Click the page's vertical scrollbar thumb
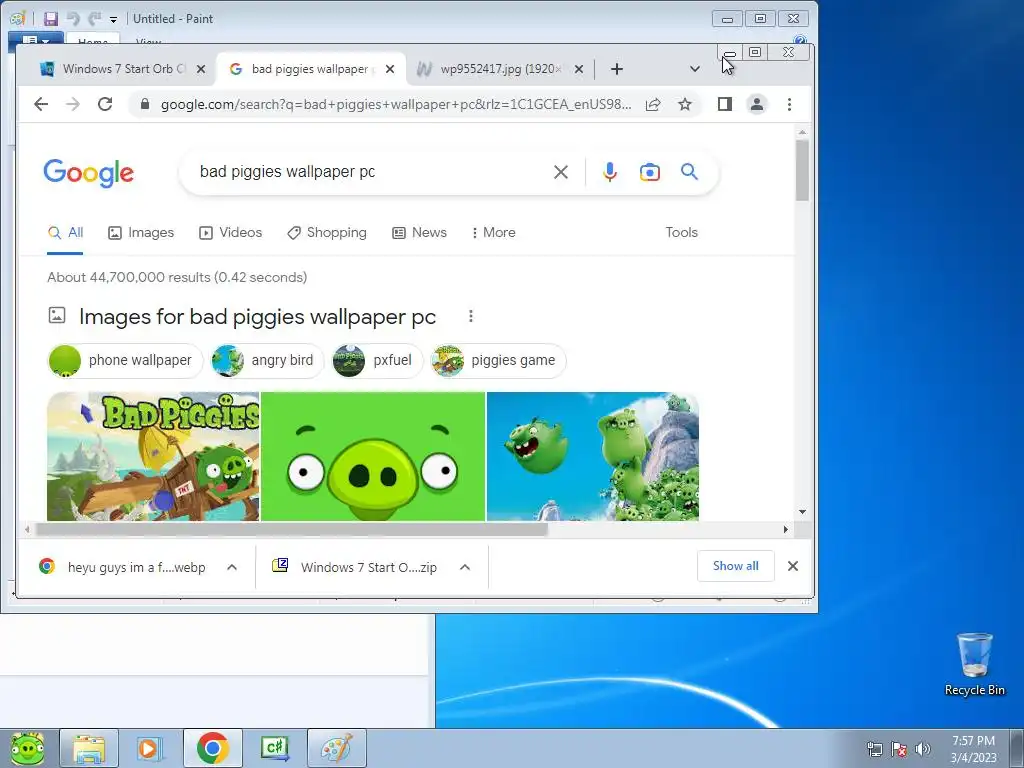 tap(802, 170)
